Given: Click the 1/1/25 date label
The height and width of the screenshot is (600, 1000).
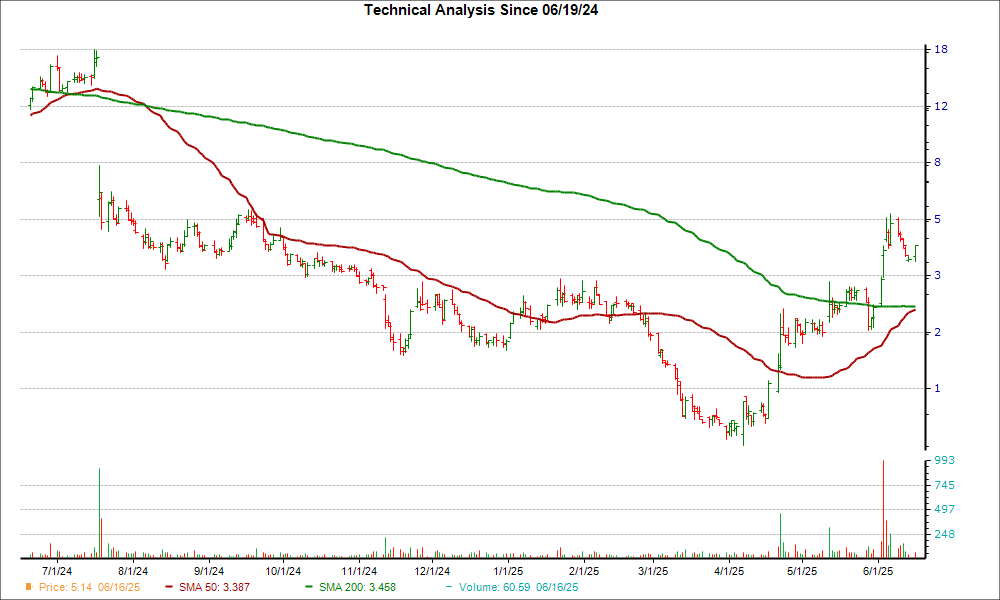Looking at the screenshot, I should coord(508,571).
